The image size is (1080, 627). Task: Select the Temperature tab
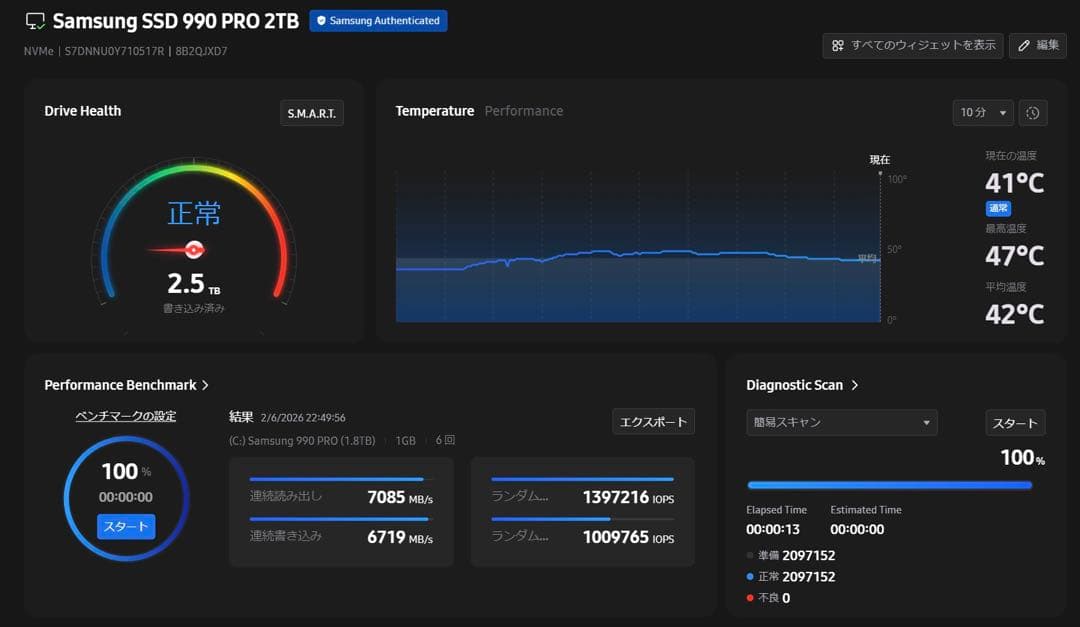(x=434, y=111)
